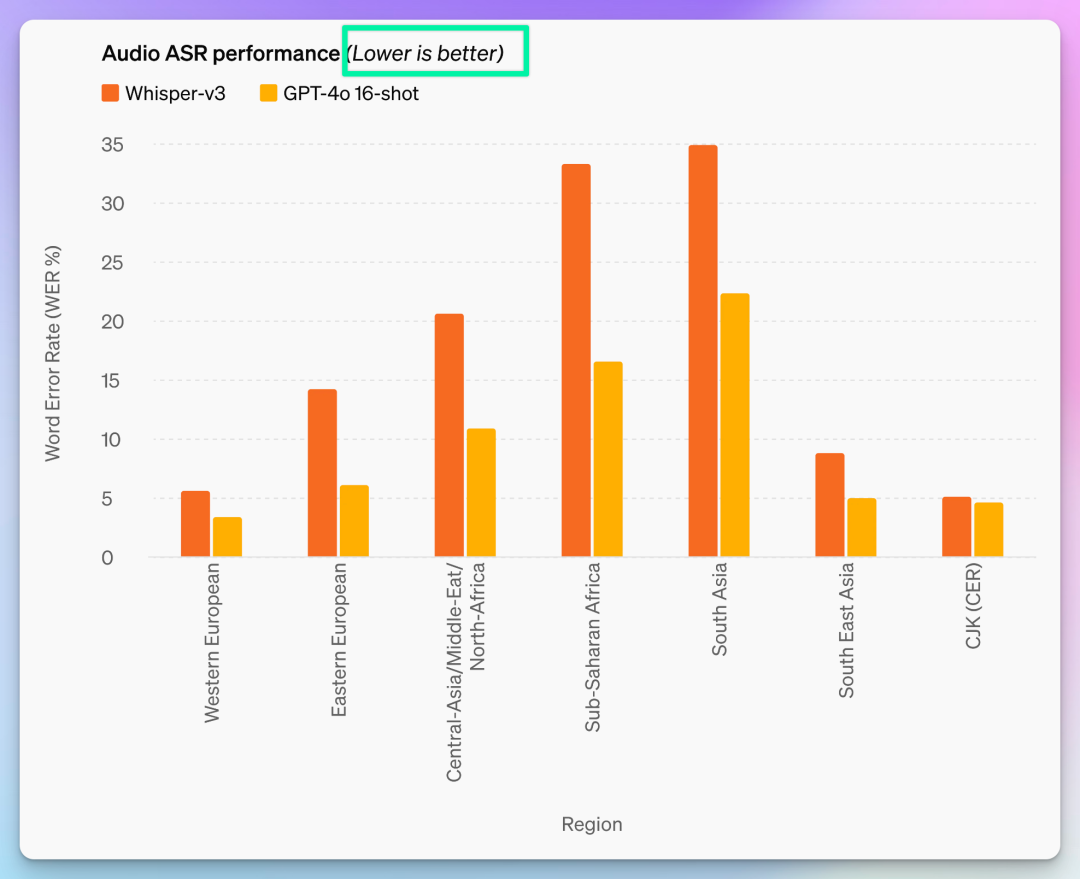Viewport: 1080px width, 879px height.
Task: Toggle the Whisper-v3 legend label
Action: (x=175, y=94)
